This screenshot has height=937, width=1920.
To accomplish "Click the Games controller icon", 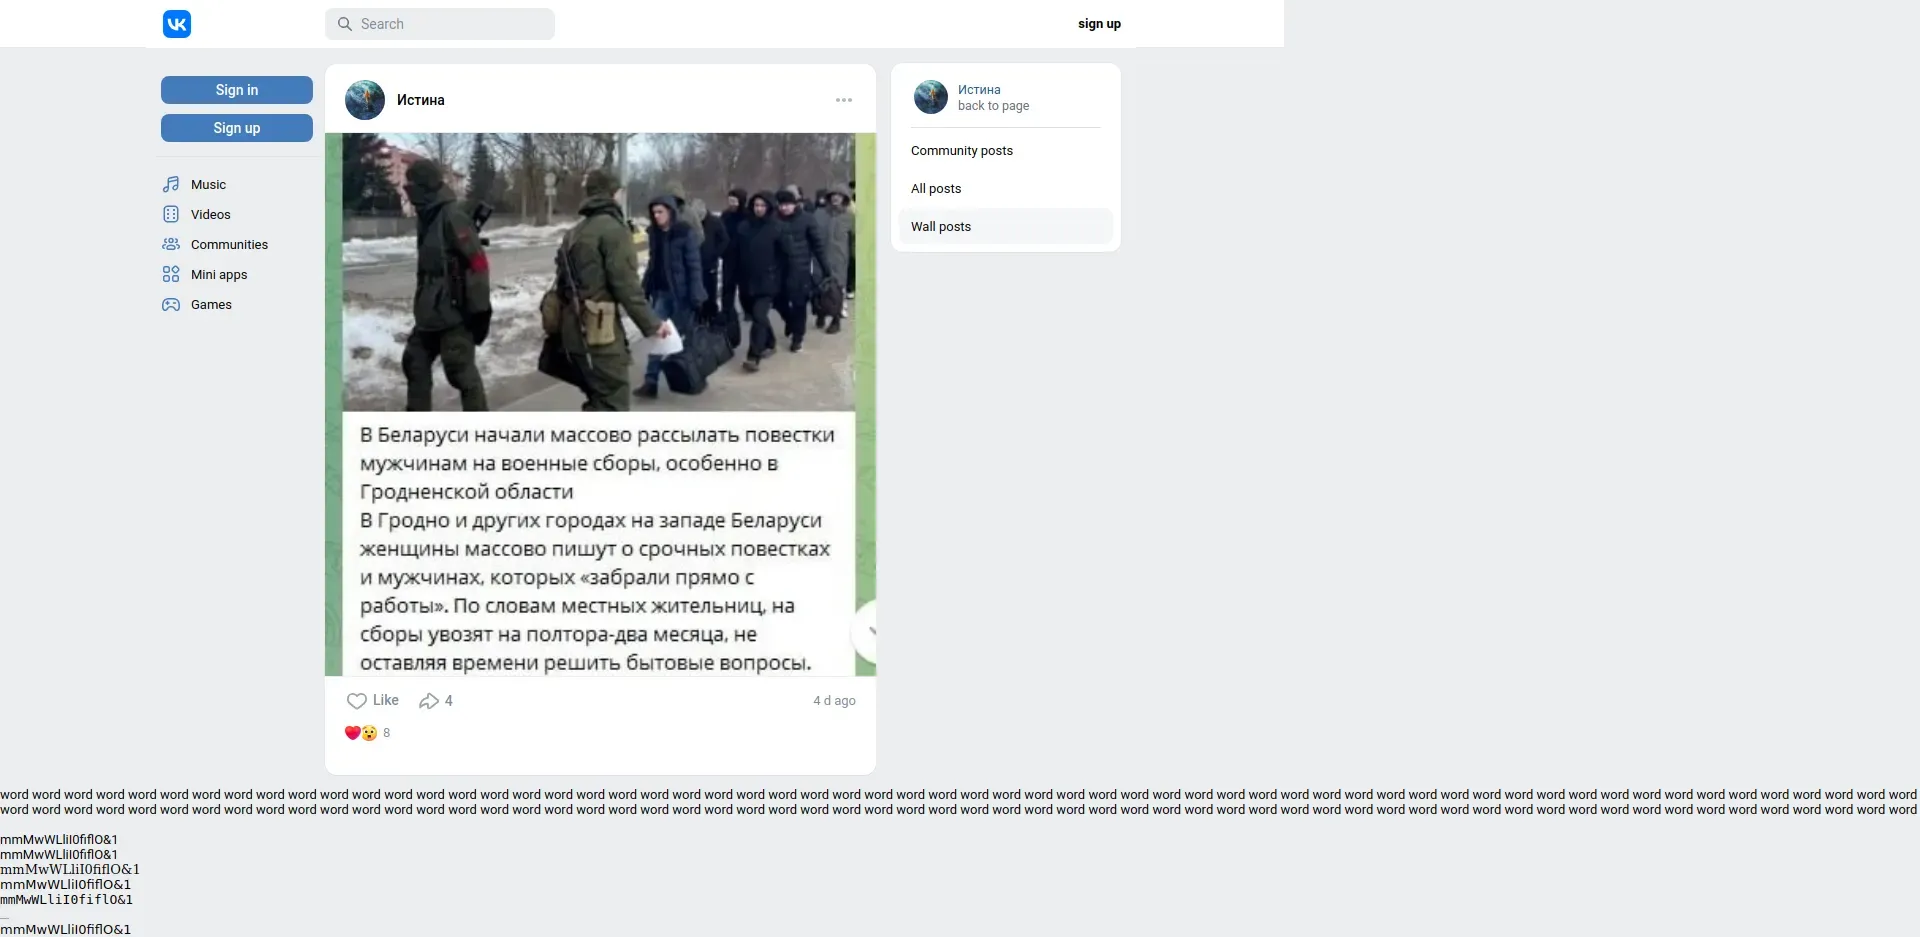I will (171, 304).
